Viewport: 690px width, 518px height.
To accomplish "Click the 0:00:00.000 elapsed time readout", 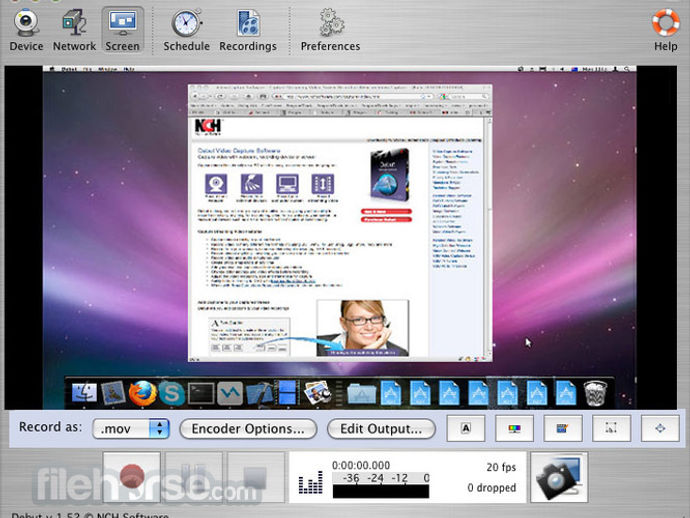I will pyautogui.click(x=361, y=465).
